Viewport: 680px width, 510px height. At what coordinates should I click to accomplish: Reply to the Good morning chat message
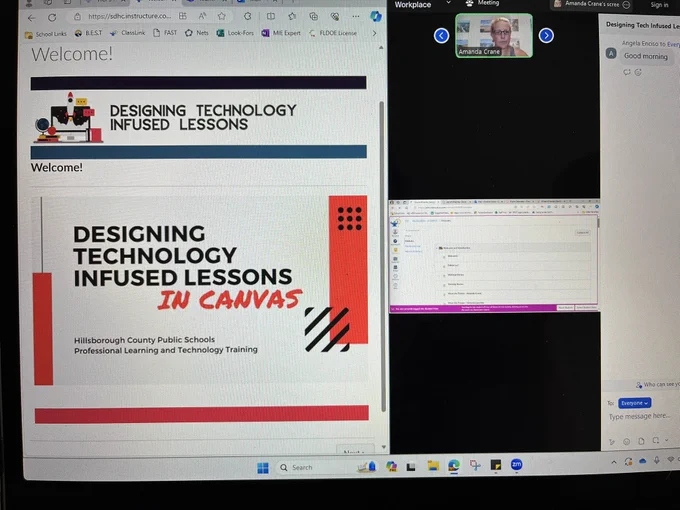pos(627,72)
